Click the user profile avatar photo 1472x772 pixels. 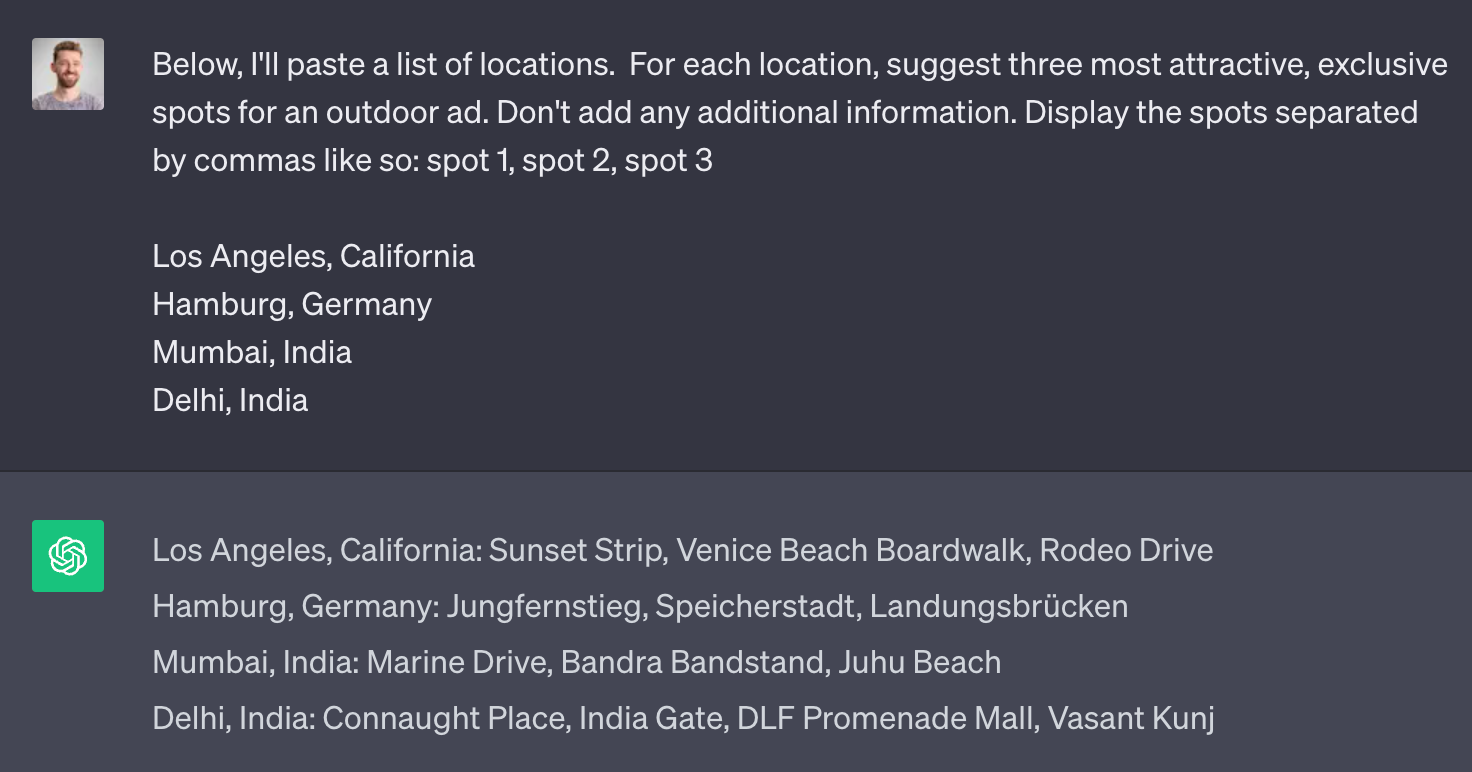[x=68, y=74]
